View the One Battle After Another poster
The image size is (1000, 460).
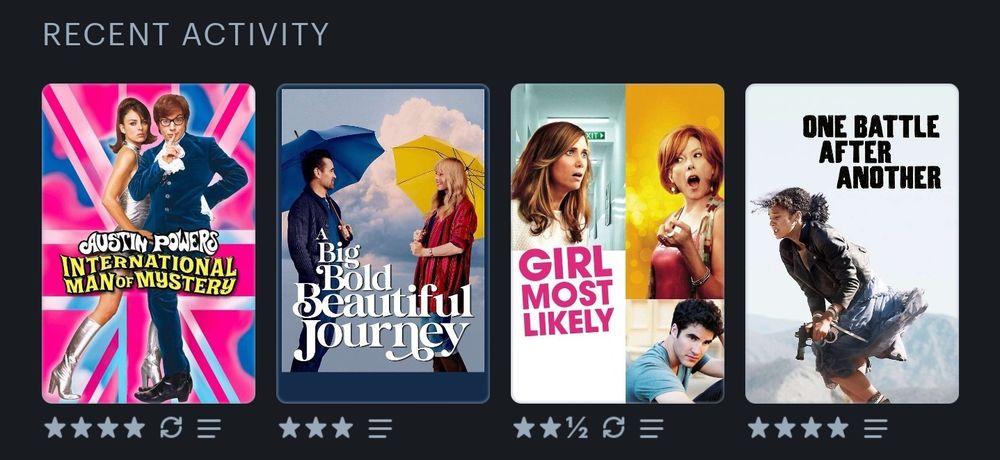click(x=851, y=244)
